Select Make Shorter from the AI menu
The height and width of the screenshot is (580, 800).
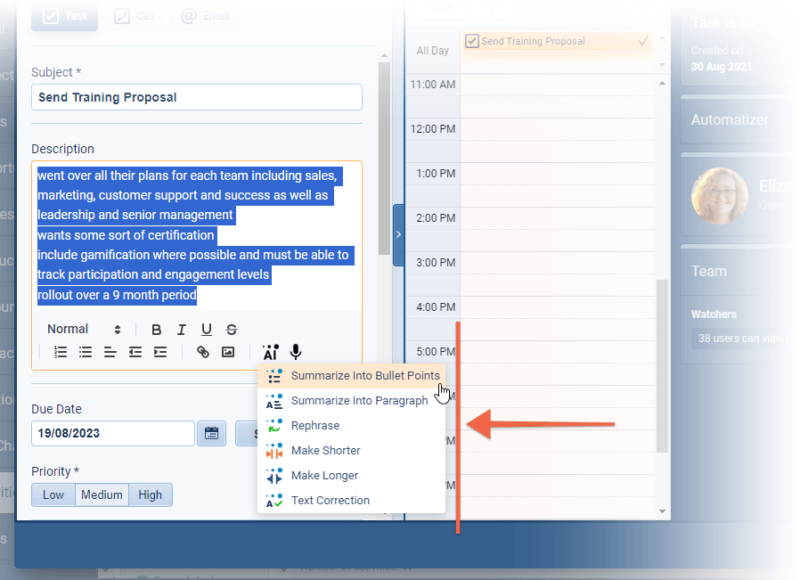[325, 451]
